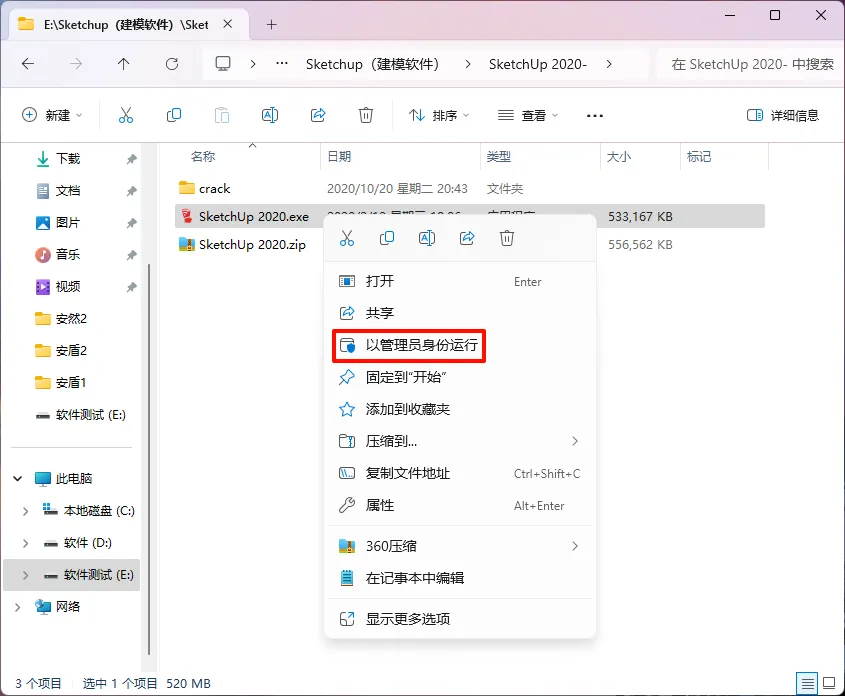Click the 标记 column header

(x=699, y=157)
